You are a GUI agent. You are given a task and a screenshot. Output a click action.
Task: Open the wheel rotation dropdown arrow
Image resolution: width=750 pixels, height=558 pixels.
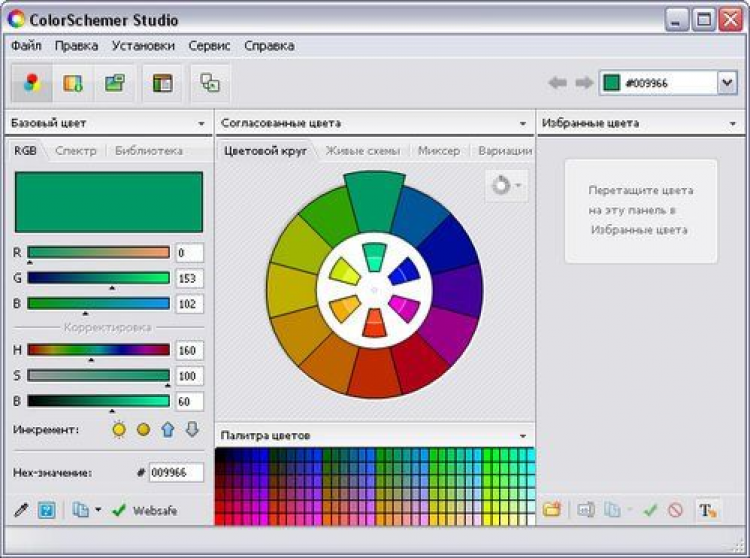pos(519,185)
